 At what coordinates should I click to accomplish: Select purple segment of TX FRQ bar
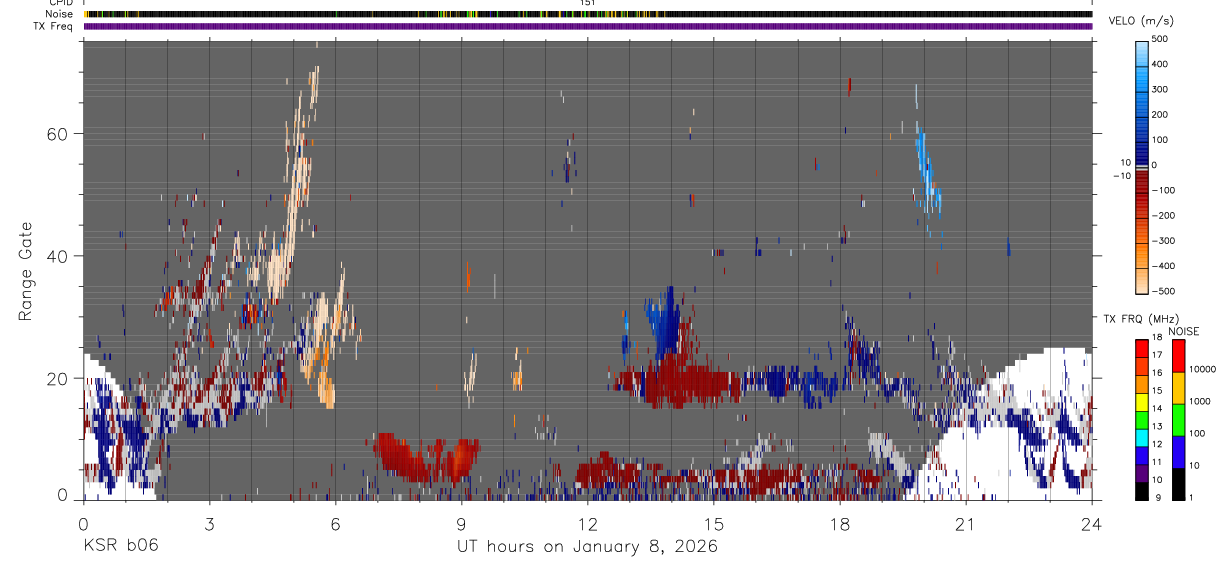tap(1142, 473)
